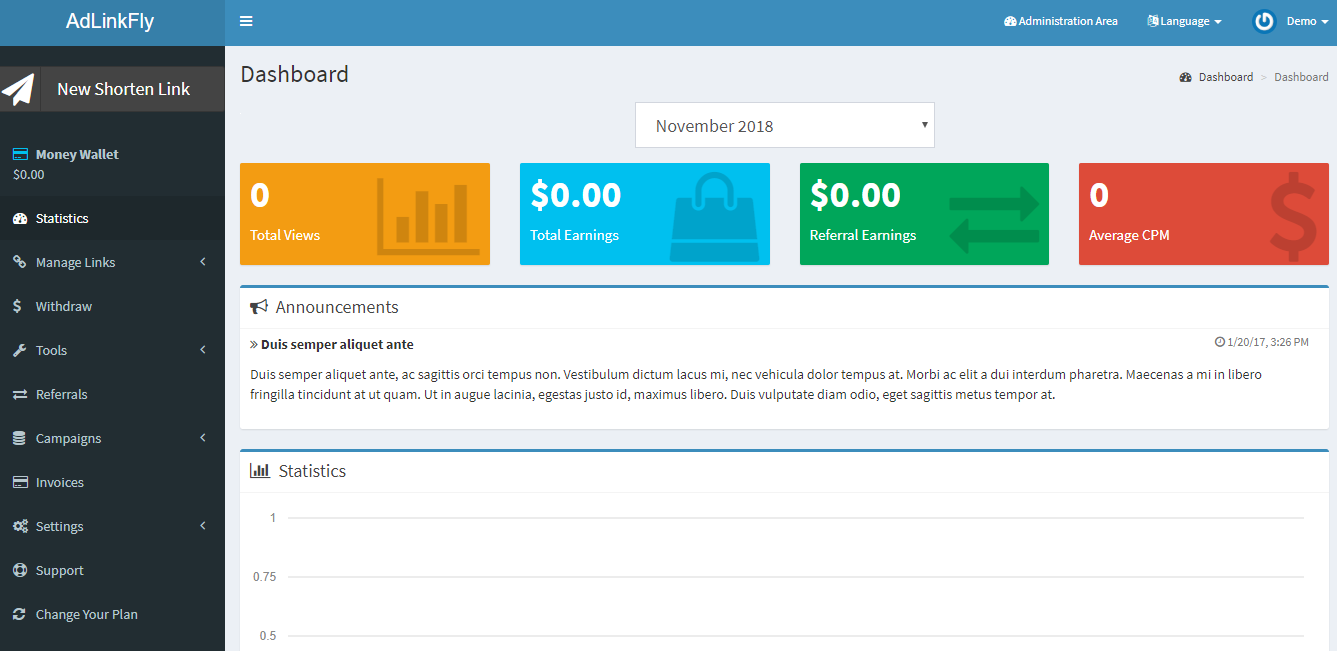Click the paper plane icon beside New Shorten Link

[18, 89]
